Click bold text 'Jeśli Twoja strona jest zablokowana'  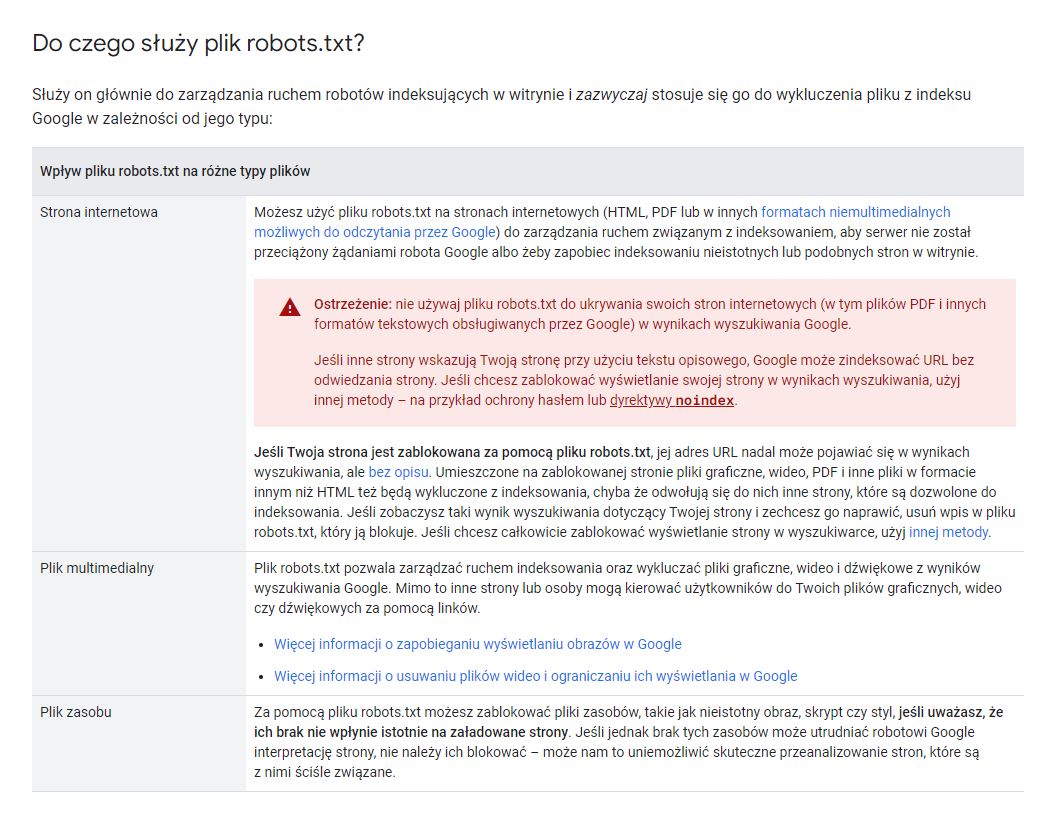452,452
